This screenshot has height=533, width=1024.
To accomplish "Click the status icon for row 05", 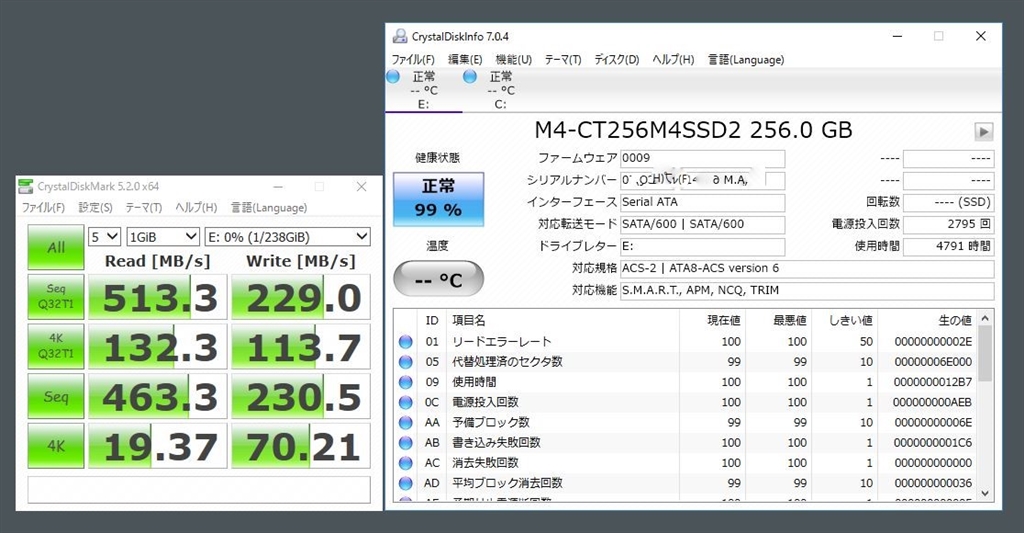I will coord(406,362).
